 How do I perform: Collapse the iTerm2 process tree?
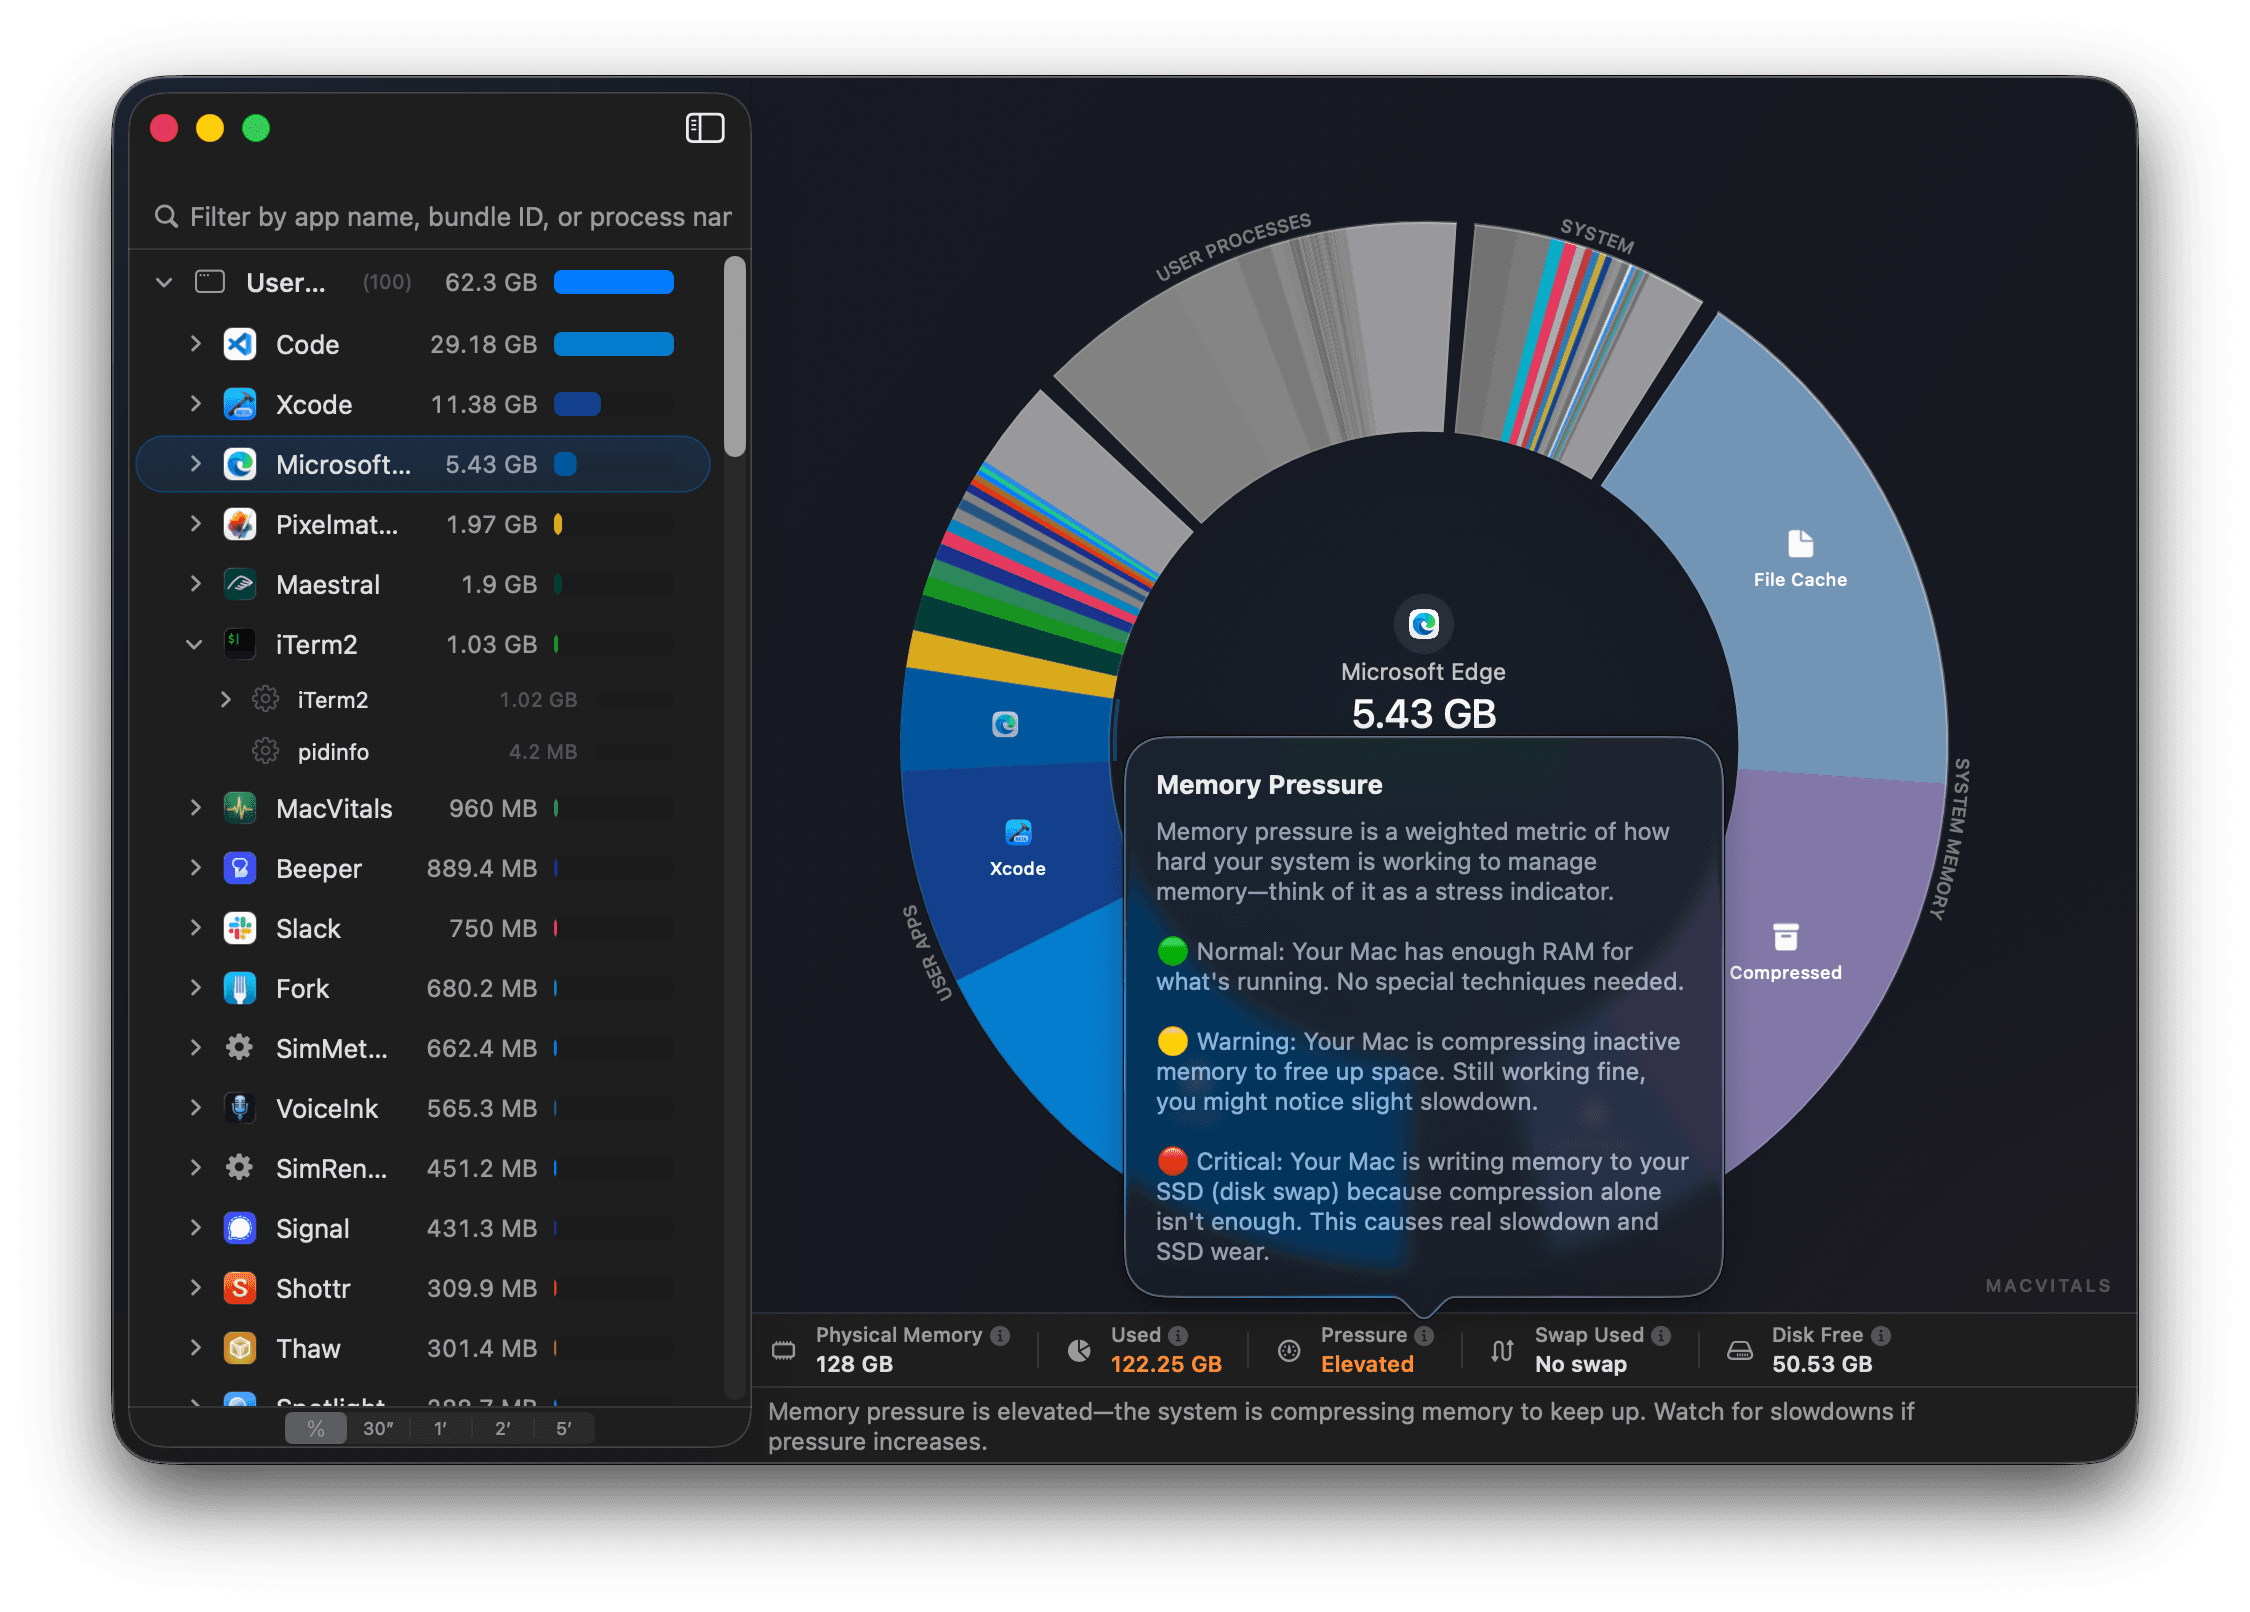tap(194, 644)
